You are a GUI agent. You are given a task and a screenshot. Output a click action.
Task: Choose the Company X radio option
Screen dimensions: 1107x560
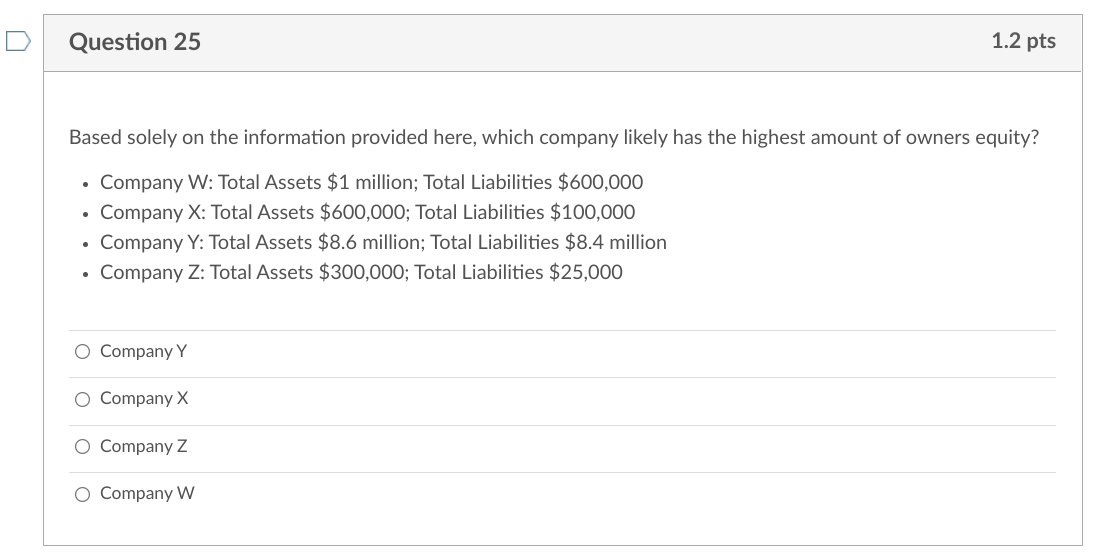tap(83, 399)
